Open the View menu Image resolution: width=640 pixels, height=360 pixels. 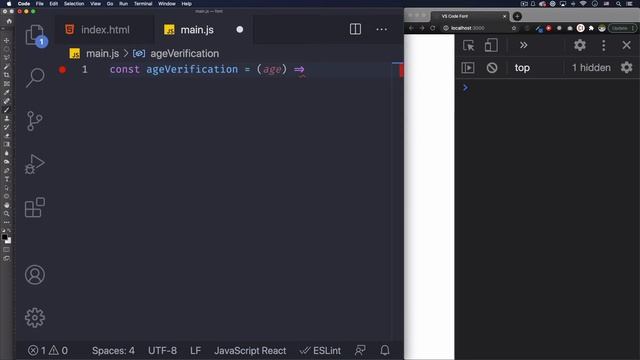96,4
